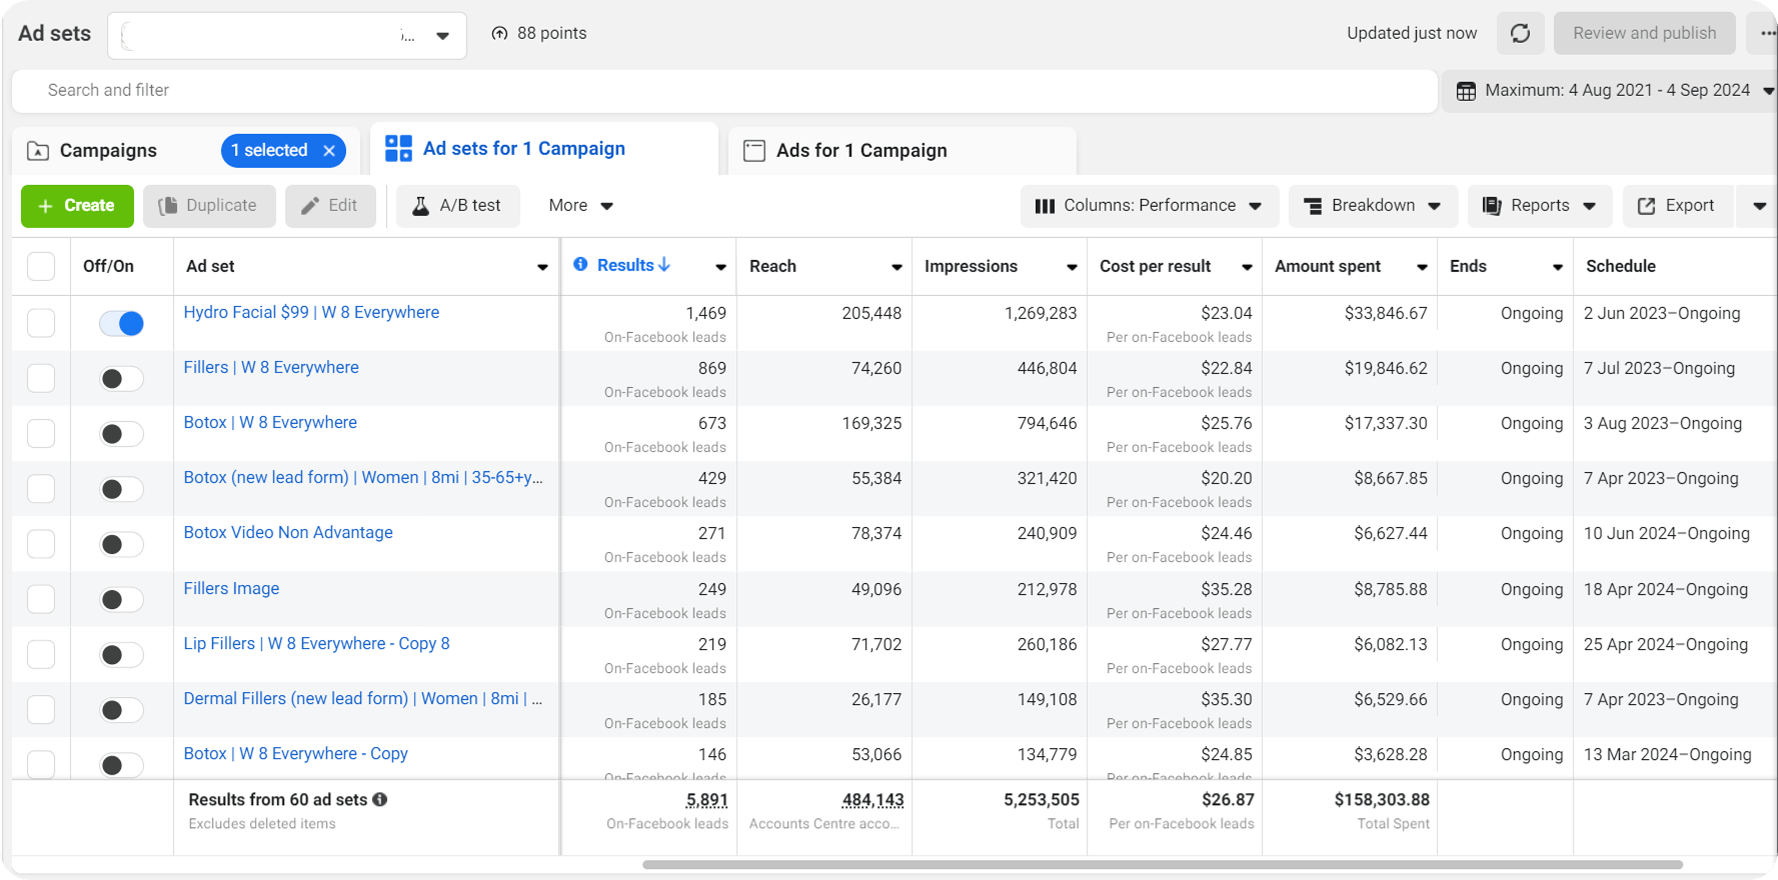The height and width of the screenshot is (880, 1778).
Task: Tick the checkbox for Botox Video Non Advantage
Action: pos(41,544)
